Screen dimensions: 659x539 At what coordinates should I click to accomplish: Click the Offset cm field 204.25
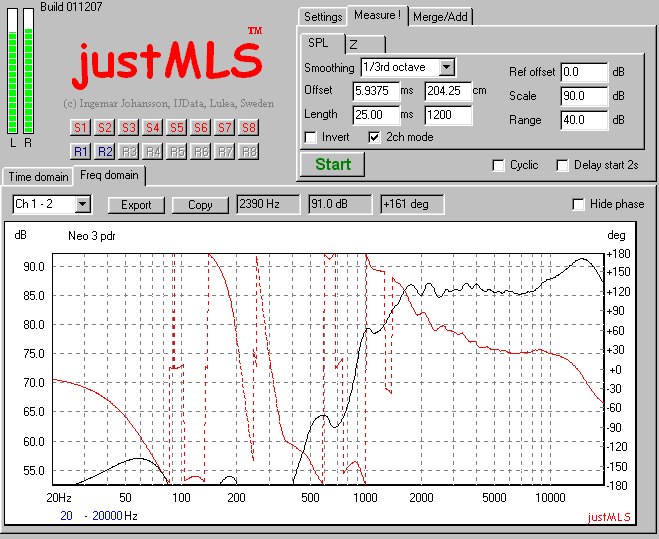point(448,91)
